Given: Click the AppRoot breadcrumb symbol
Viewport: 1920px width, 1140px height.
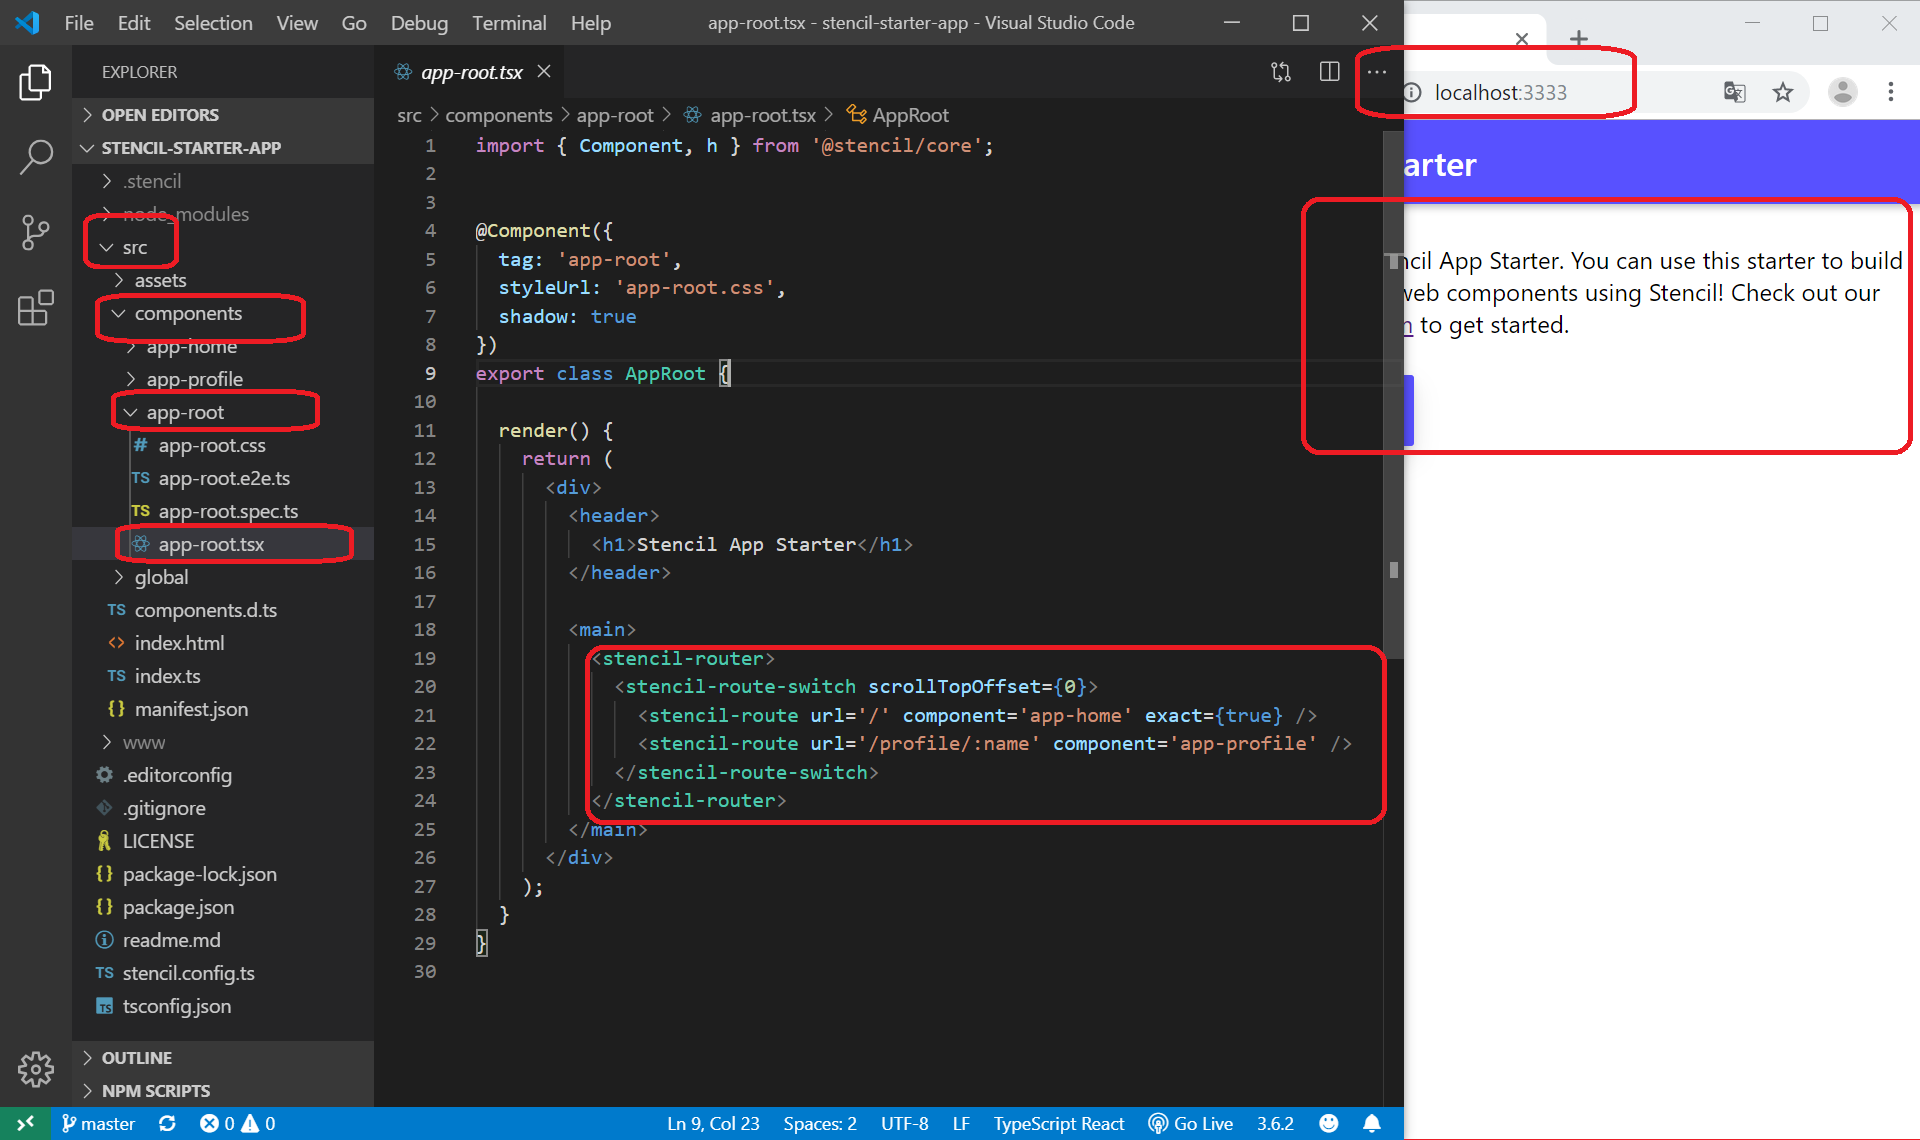Looking at the screenshot, I should (x=897, y=115).
